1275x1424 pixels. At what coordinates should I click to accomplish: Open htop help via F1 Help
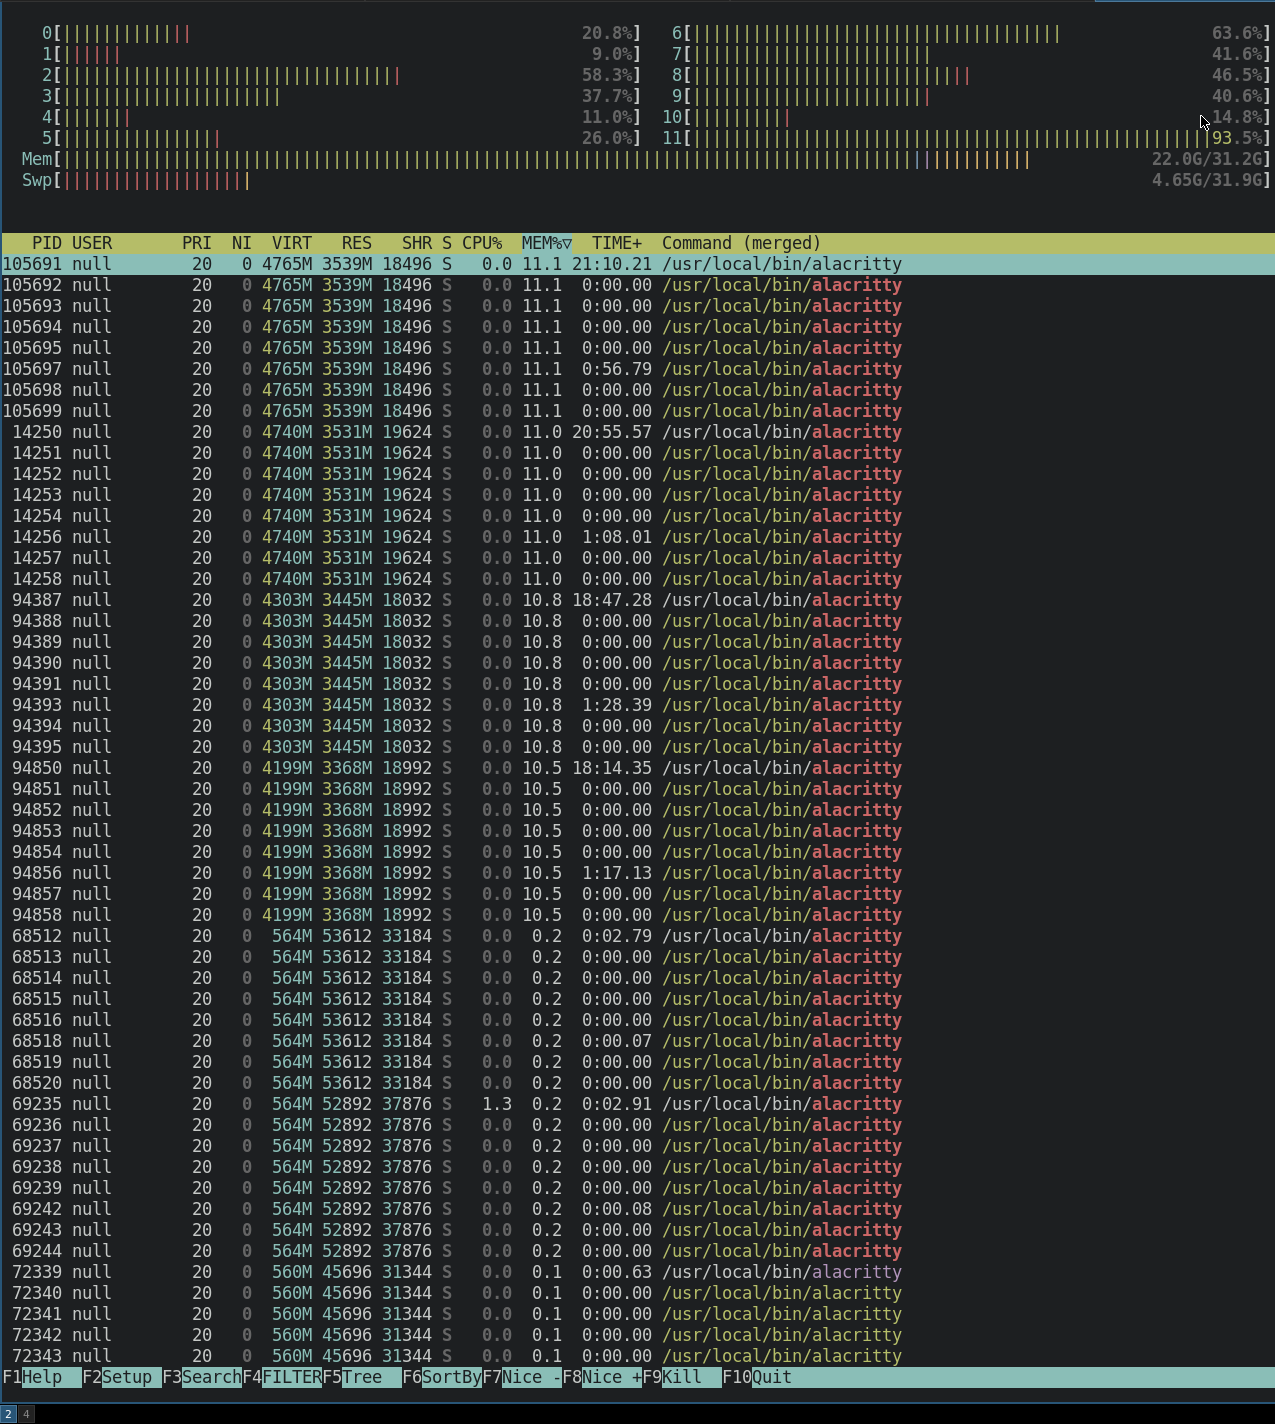click(35, 1377)
